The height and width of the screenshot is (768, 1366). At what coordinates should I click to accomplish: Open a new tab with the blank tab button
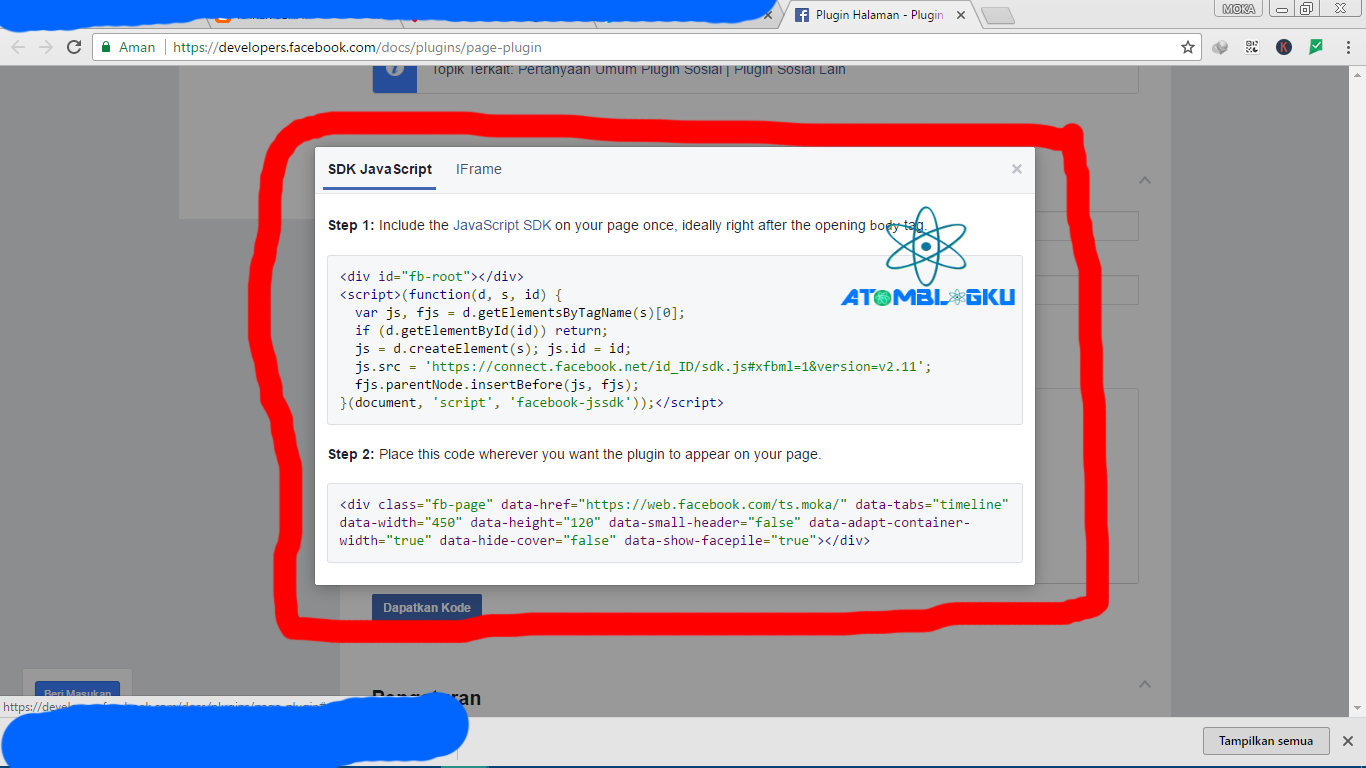click(x=998, y=15)
